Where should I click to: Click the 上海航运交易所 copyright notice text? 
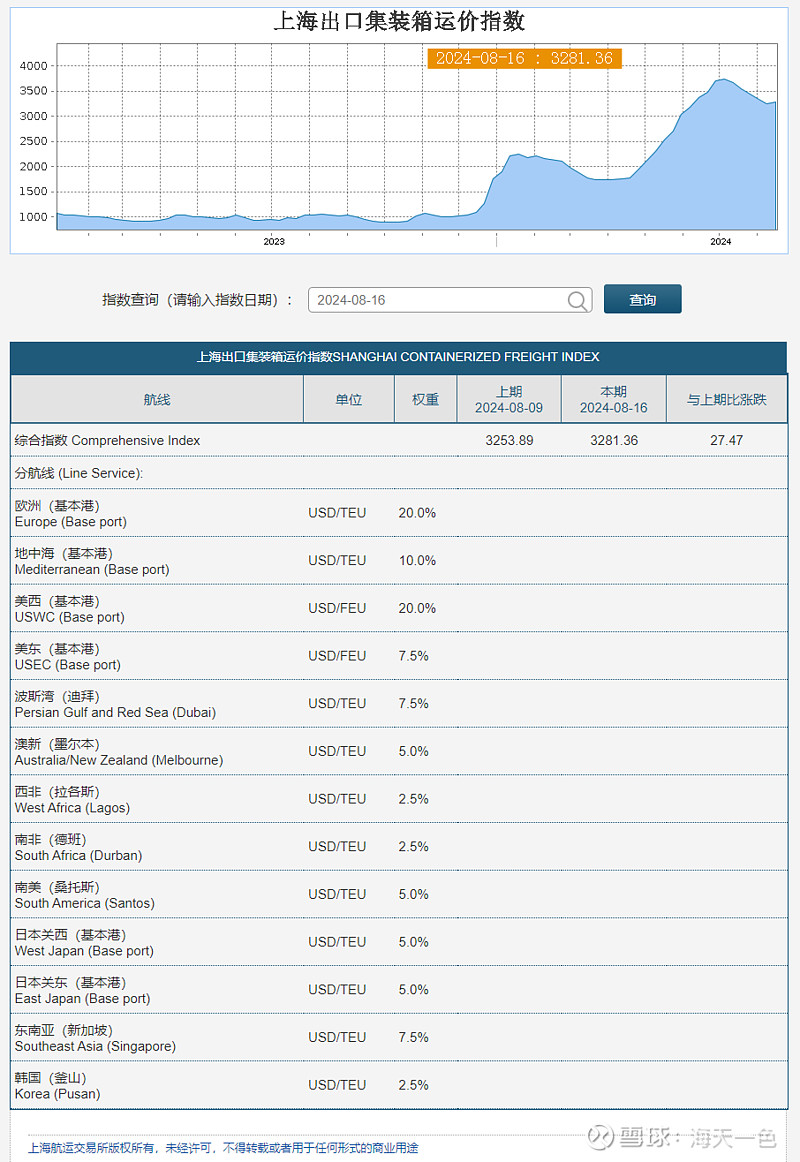coord(223,1148)
